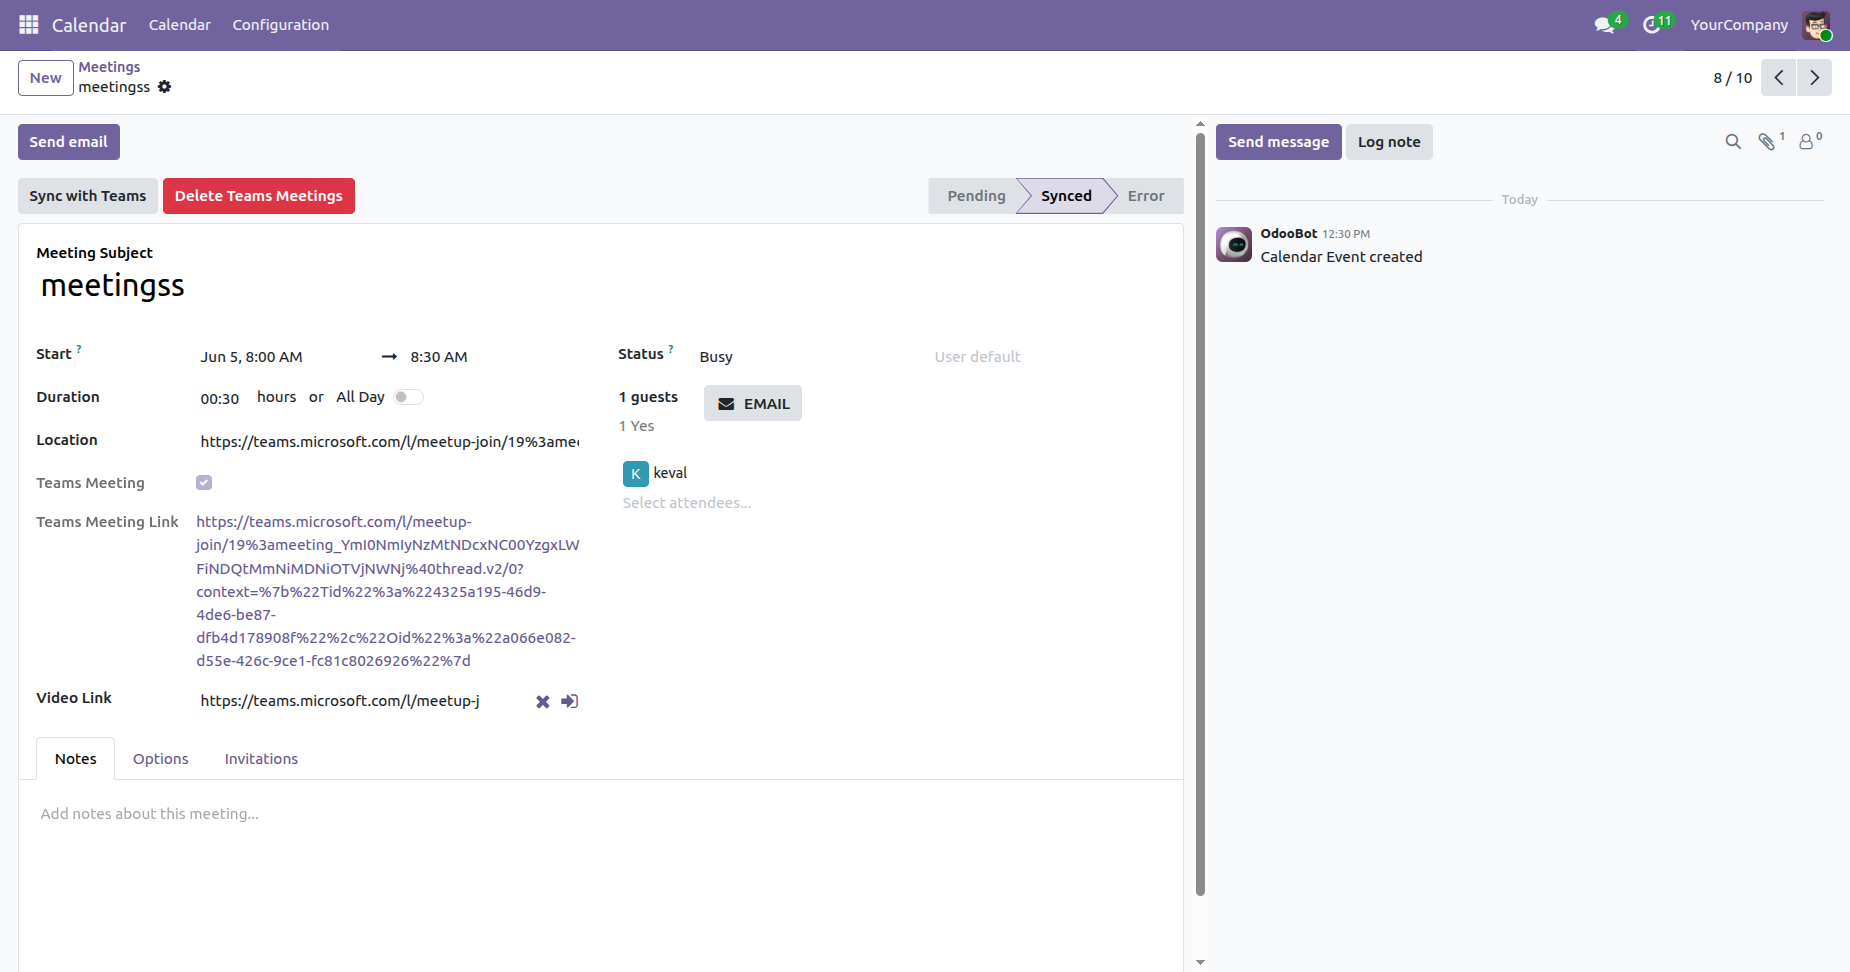Click the OdooBot avatar

pyautogui.click(x=1234, y=245)
